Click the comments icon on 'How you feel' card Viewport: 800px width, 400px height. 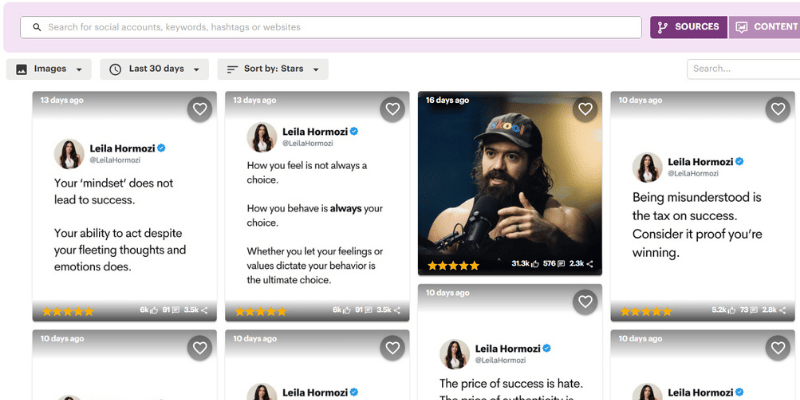pos(368,310)
